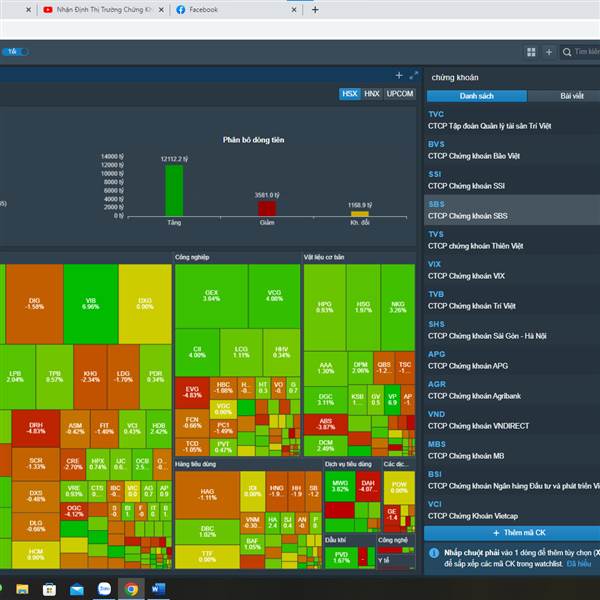This screenshot has width=600, height=600.
Task: Switch to the YouTube Nhận Định Thị Trường tab
Action: click(x=104, y=10)
